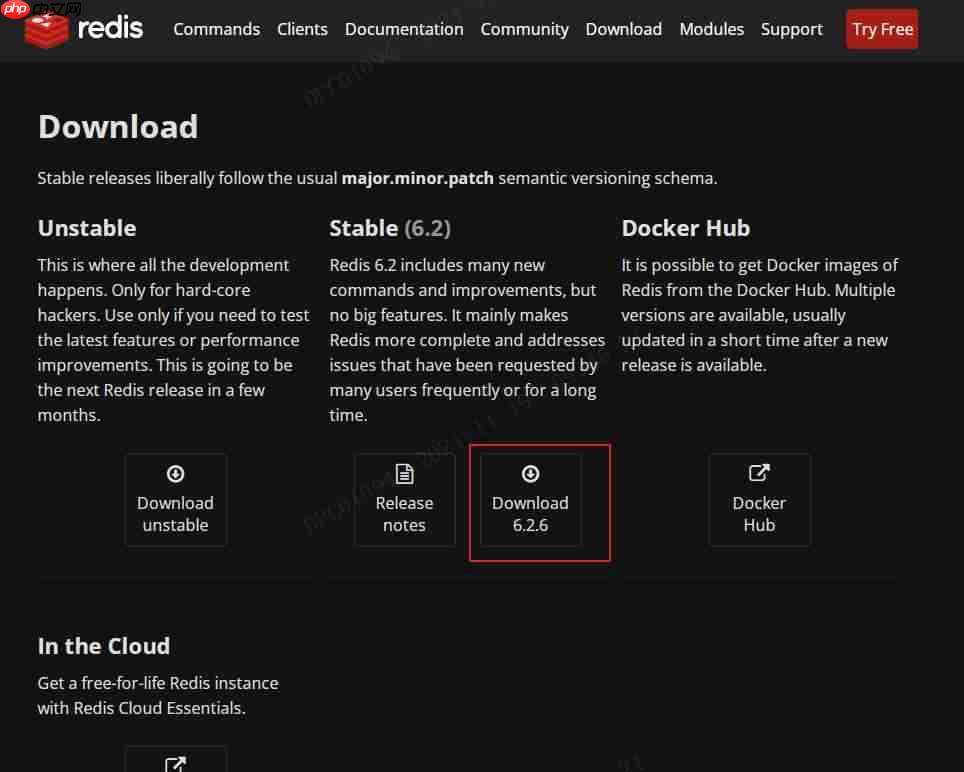The image size is (964, 772).
Task: Navigate to the Download menu item
Action: tap(623, 29)
